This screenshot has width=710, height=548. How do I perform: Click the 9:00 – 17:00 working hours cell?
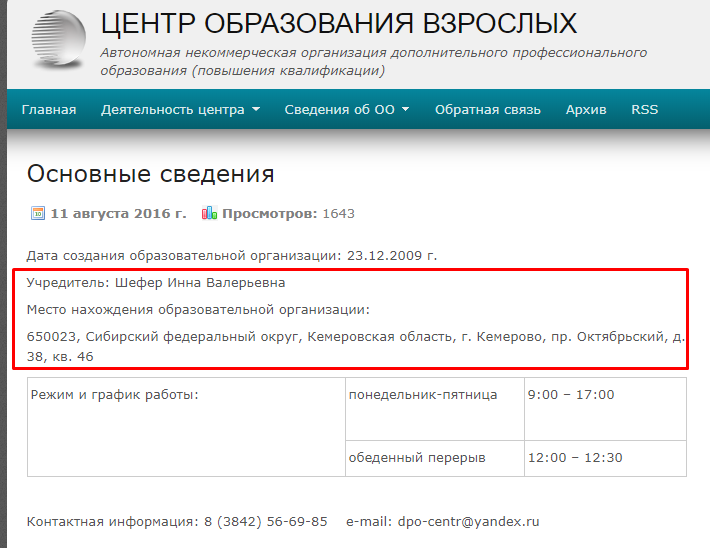(x=572, y=395)
